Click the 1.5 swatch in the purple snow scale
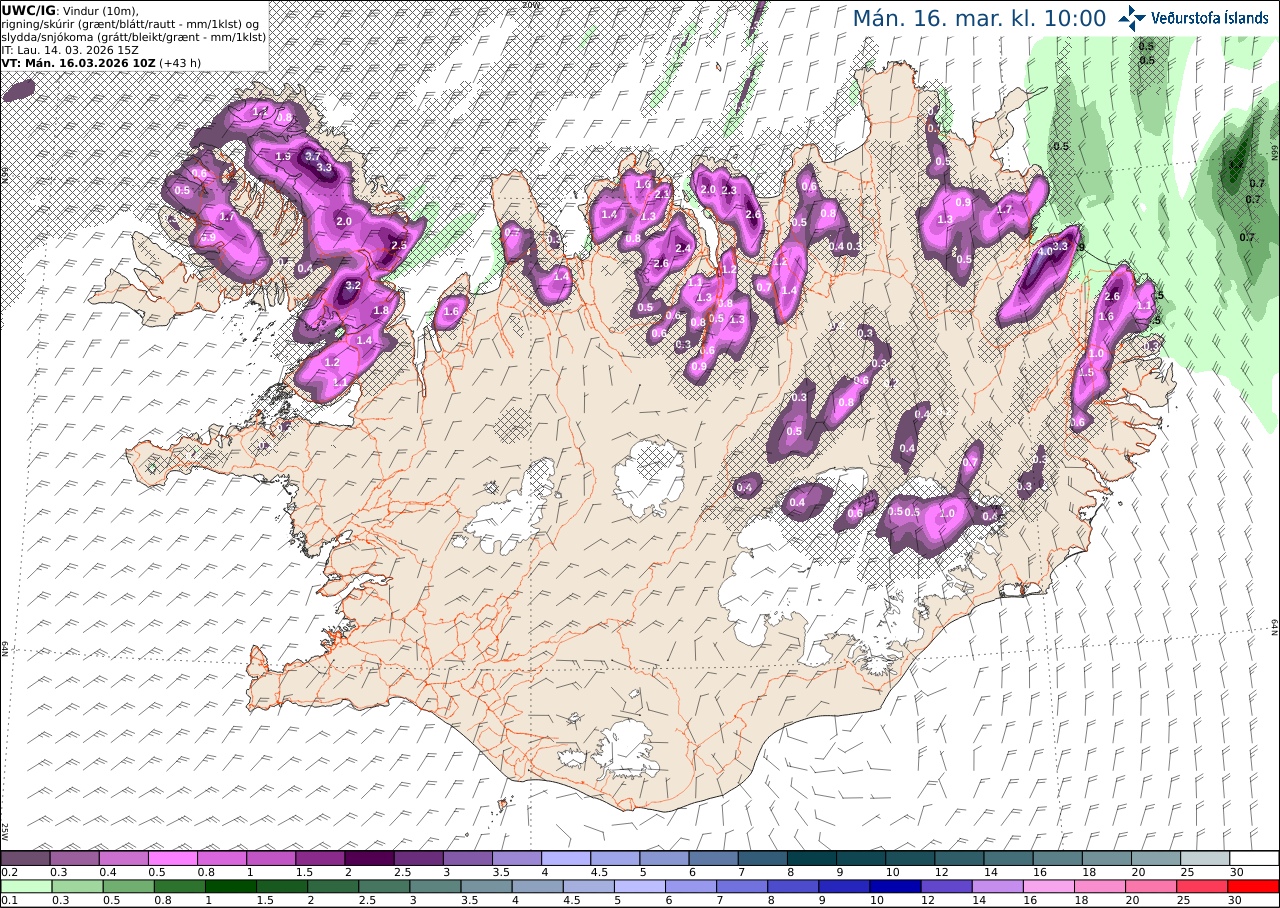Viewport: 1280px width, 908px height. [x=320, y=858]
